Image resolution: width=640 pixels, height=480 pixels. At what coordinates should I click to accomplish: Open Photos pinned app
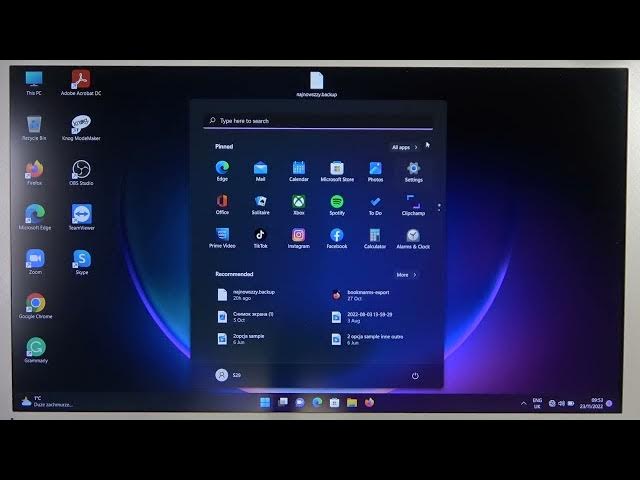[x=375, y=171]
